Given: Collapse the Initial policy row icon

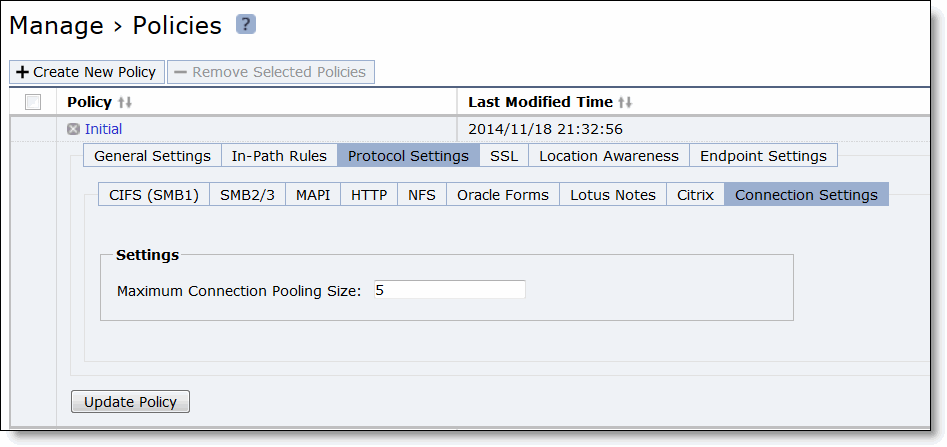Looking at the screenshot, I should 74,129.
